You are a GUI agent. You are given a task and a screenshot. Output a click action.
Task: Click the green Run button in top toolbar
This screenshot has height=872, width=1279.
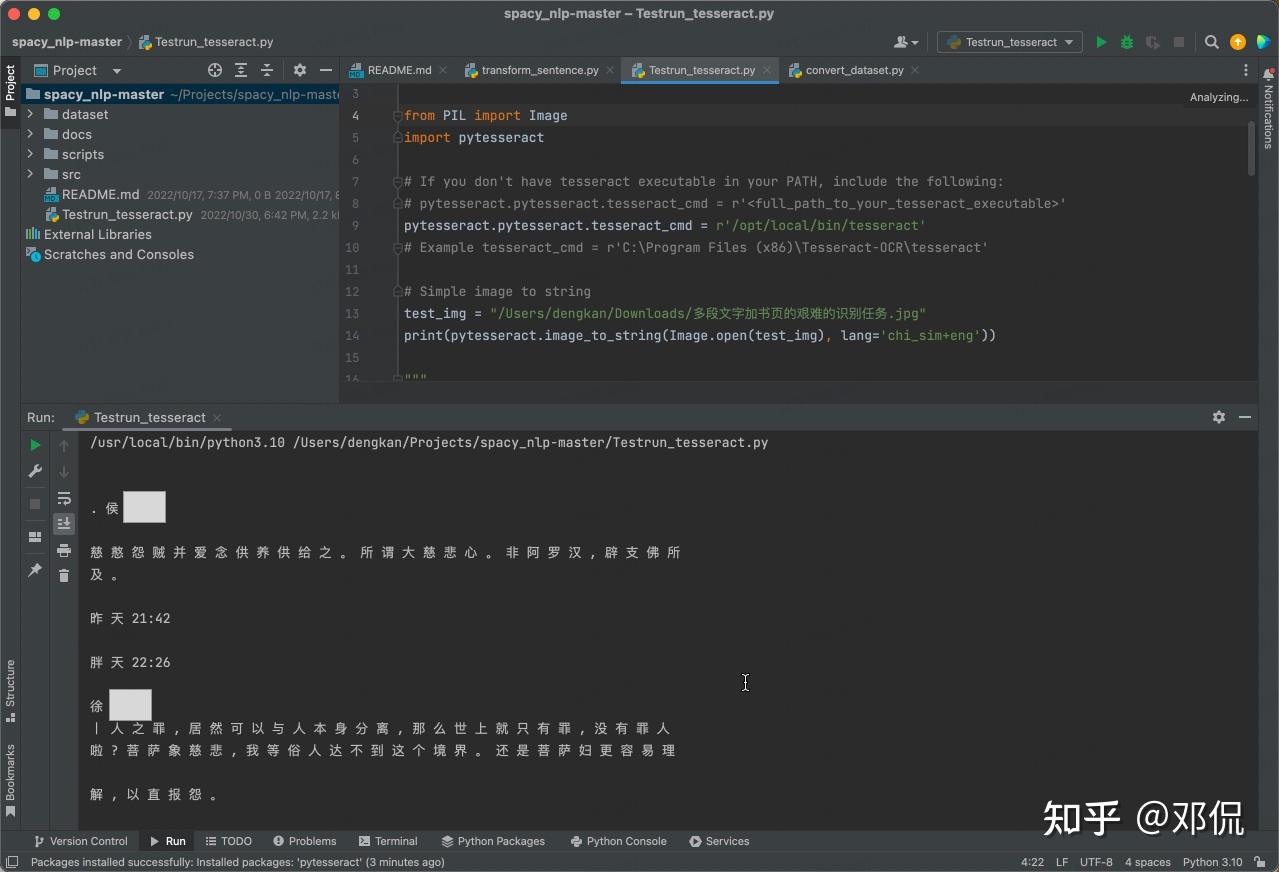1101,42
